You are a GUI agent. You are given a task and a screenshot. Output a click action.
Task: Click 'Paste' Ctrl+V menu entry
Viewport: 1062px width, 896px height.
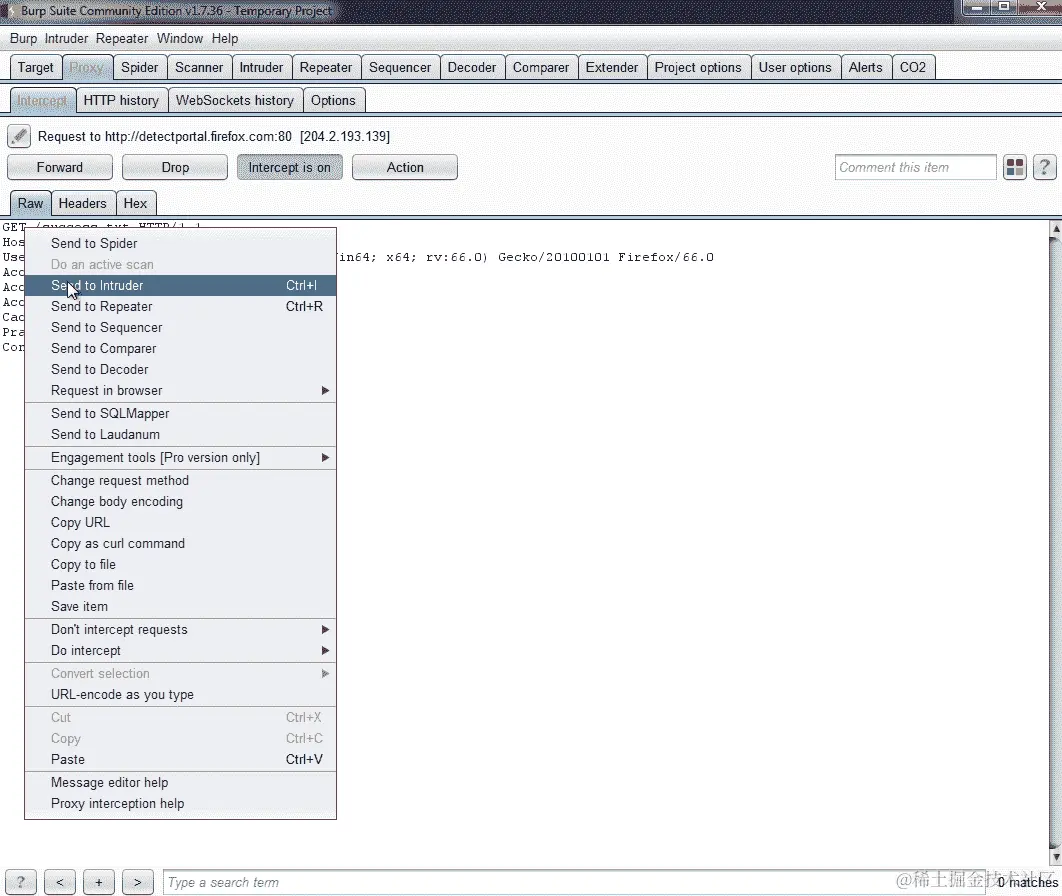[180, 759]
